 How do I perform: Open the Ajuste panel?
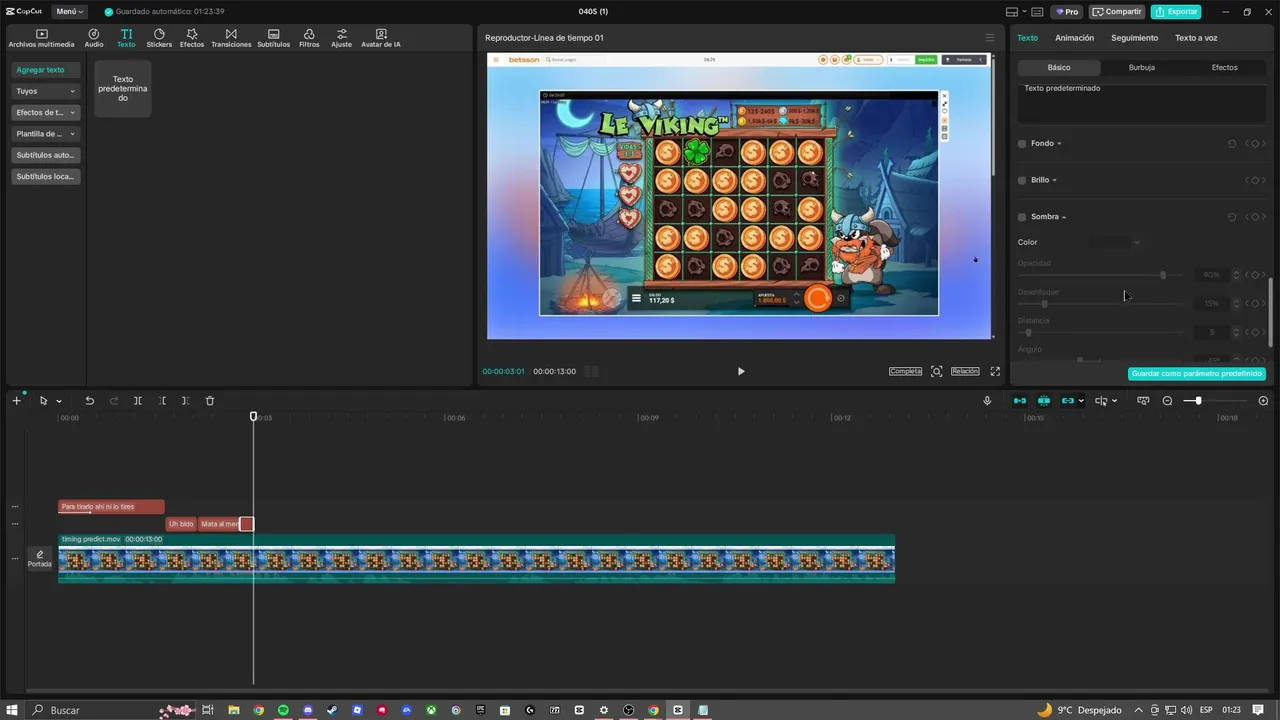(342, 38)
